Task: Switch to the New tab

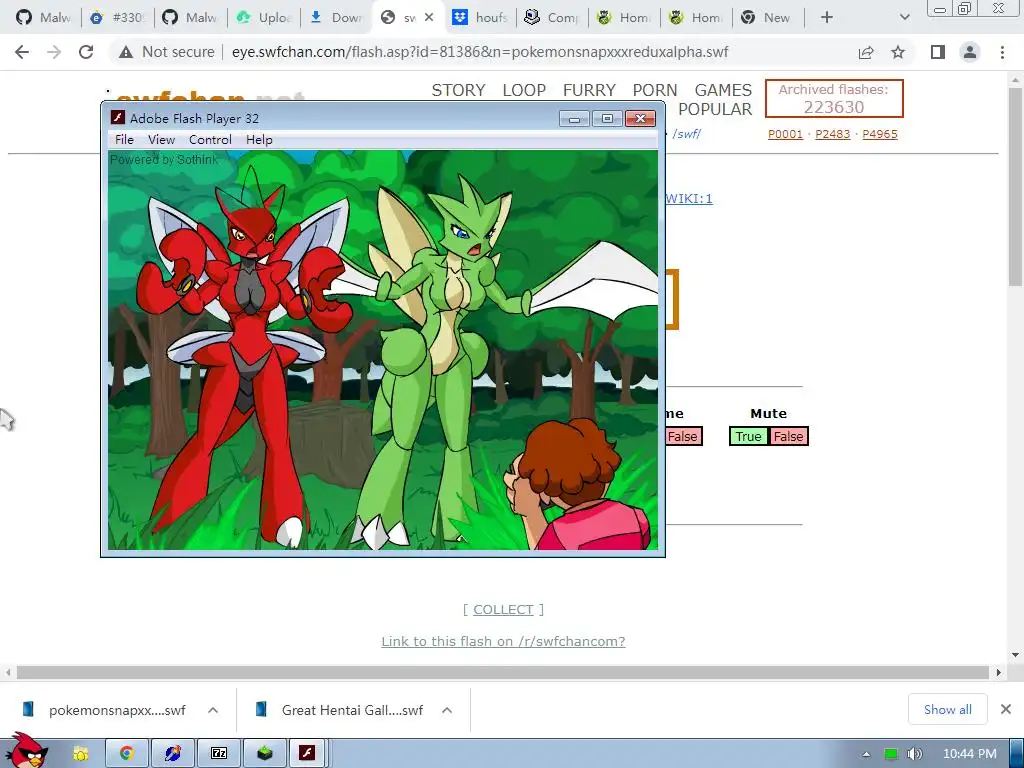Action: [768, 18]
